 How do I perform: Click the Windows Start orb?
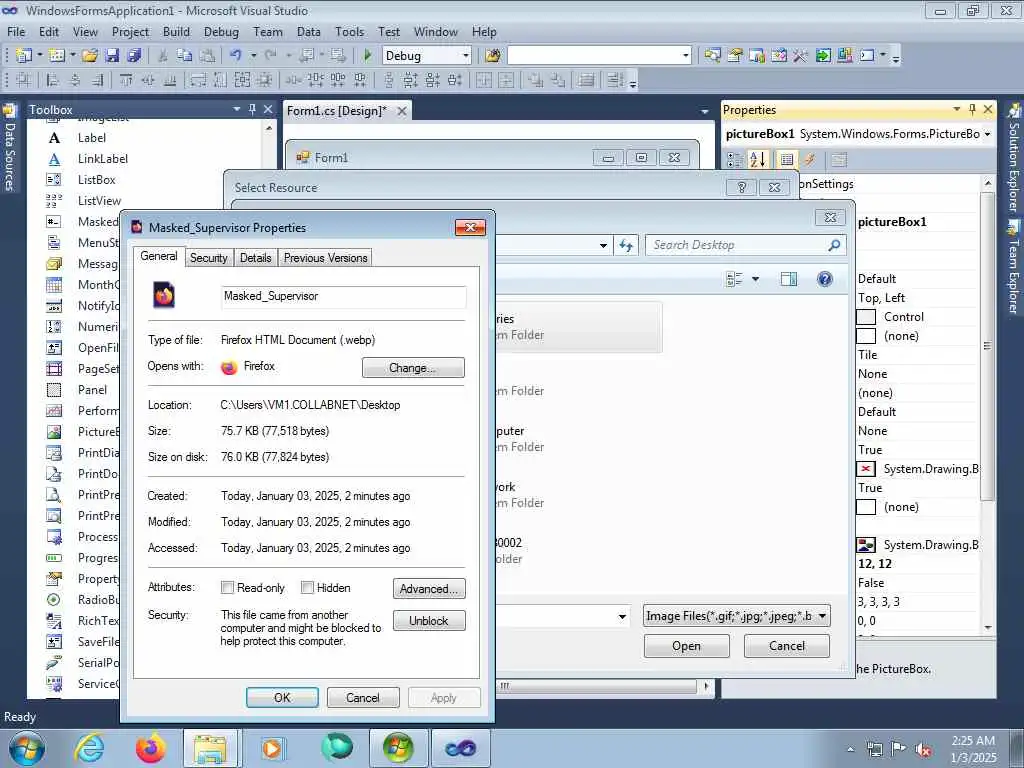pos(26,748)
